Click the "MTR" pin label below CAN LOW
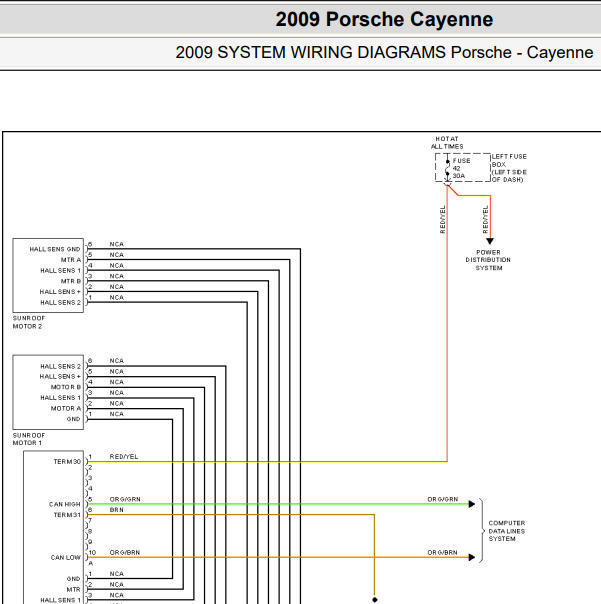The width and height of the screenshot is (601, 604). pos(73,589)
